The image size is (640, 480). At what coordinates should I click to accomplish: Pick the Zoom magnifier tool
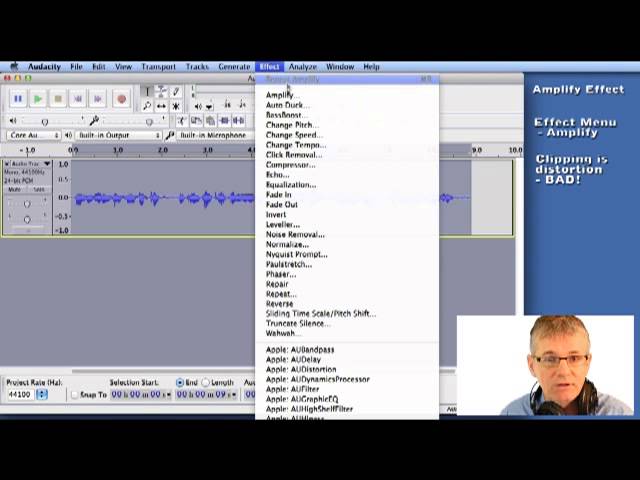click(x=147, y=106)
